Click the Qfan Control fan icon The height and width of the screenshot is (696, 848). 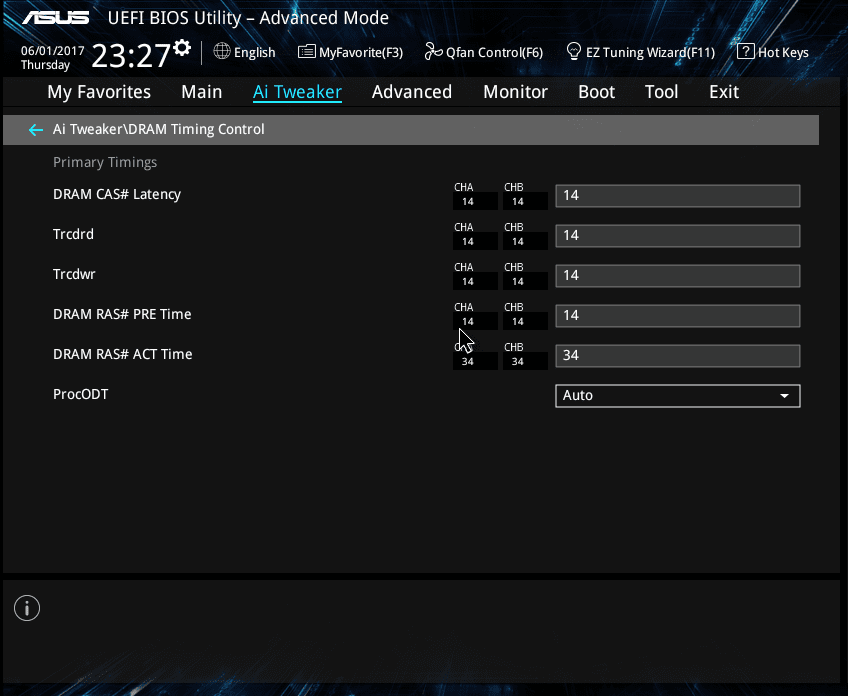click(x=433, y=52)
